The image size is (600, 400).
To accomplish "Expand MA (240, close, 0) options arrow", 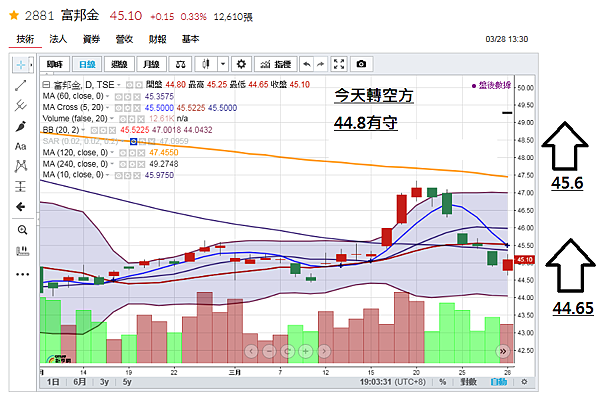I will coord(112,164).
